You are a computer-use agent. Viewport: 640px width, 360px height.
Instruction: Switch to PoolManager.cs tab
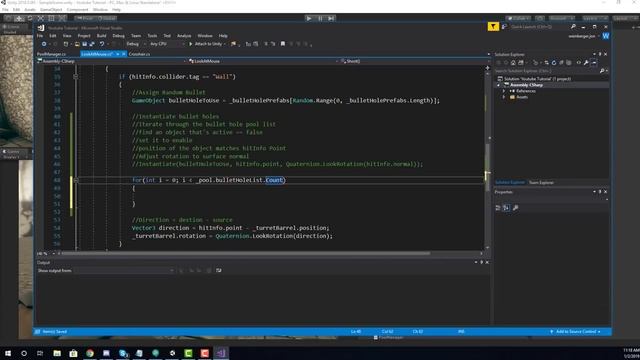pyautogui.click(x=51, y=54)
